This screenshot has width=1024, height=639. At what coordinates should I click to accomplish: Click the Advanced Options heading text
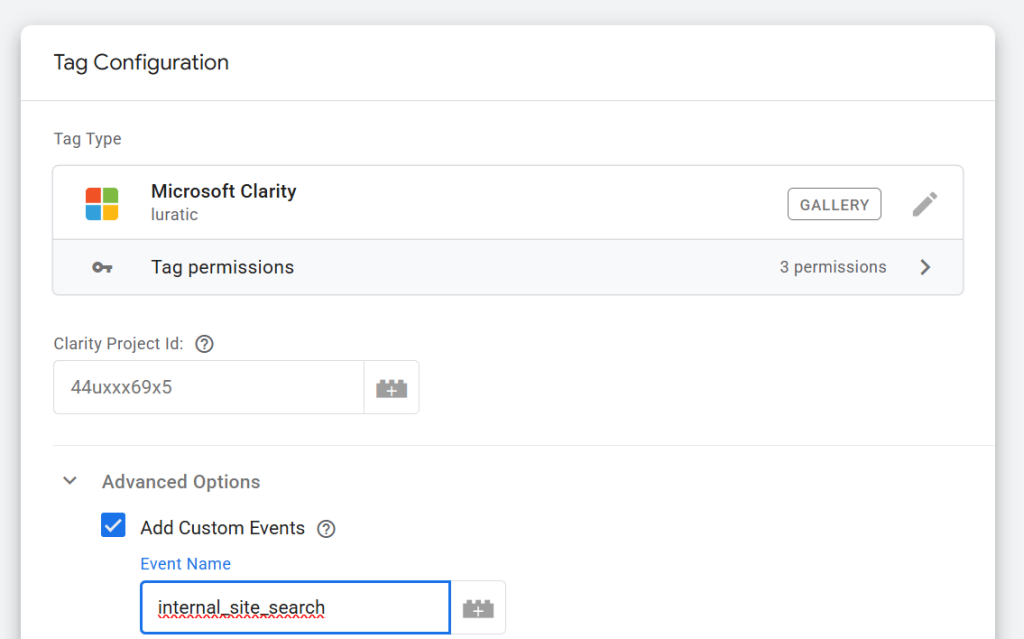181,482
